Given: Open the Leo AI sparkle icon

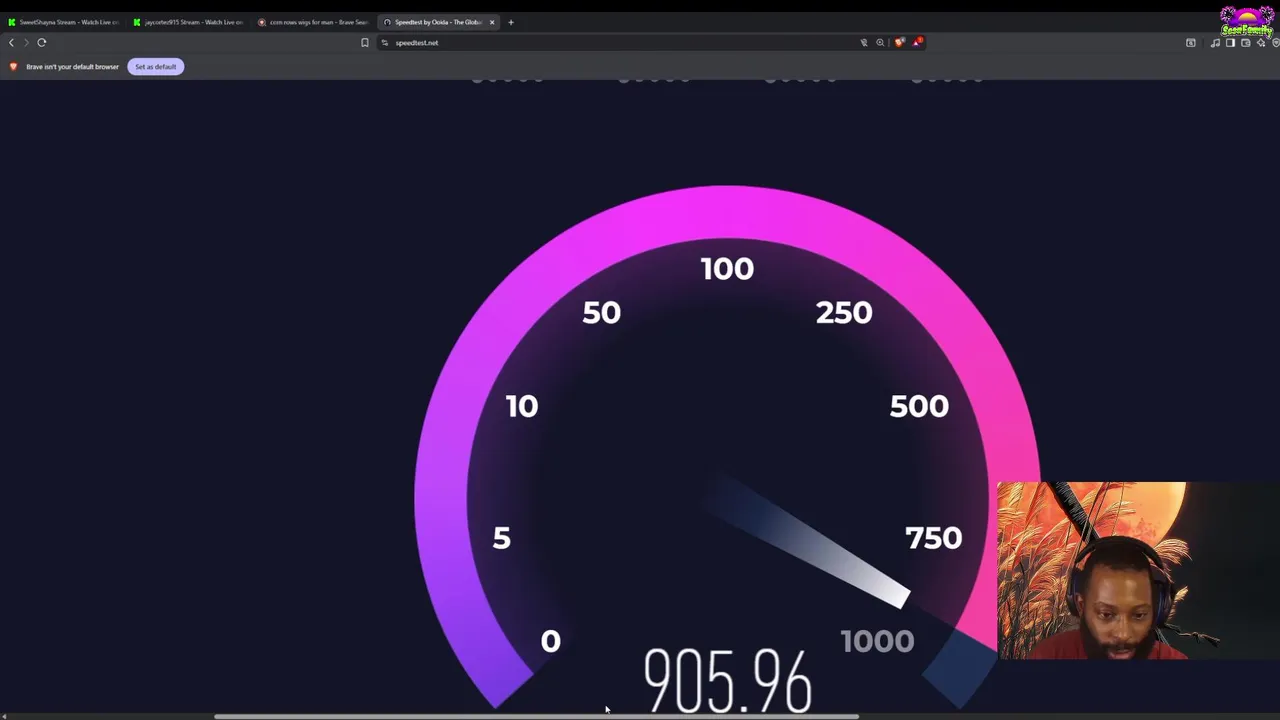Looking at the screenshot, I should click(x=1261, y=43).
